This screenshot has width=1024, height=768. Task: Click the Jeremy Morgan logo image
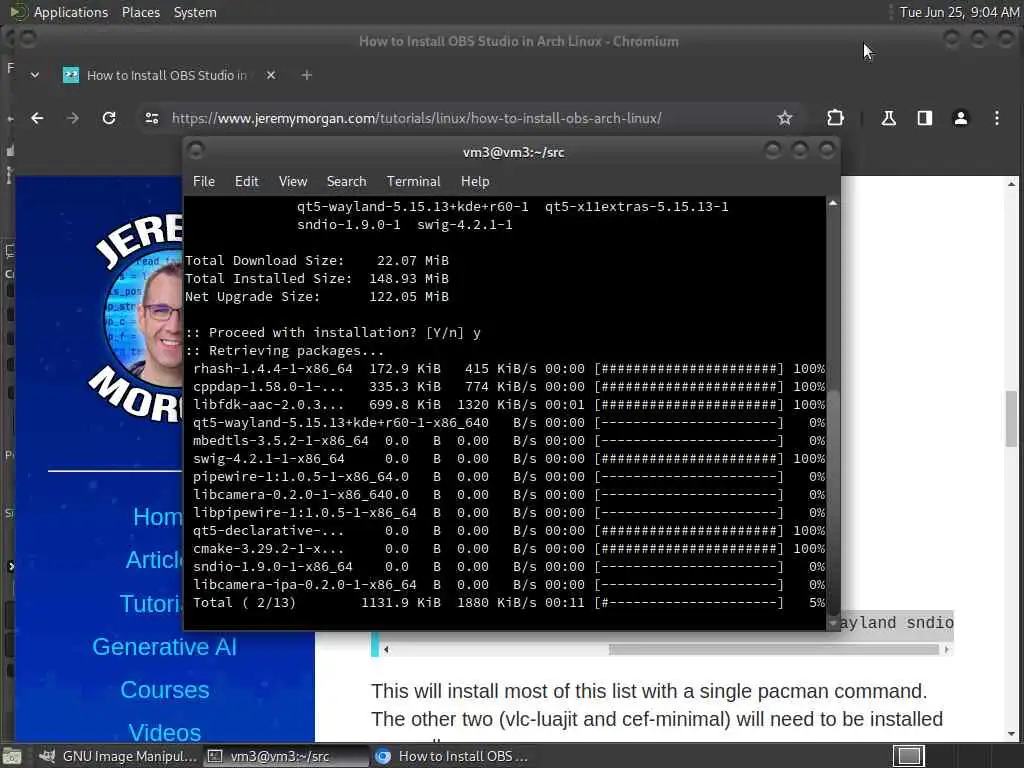click(136, 317)
